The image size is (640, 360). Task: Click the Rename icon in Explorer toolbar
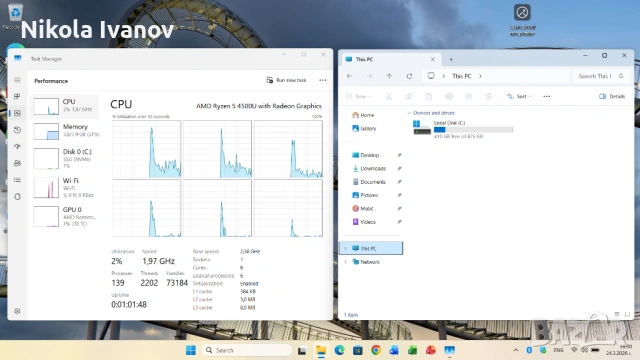(x=449, y=96)
